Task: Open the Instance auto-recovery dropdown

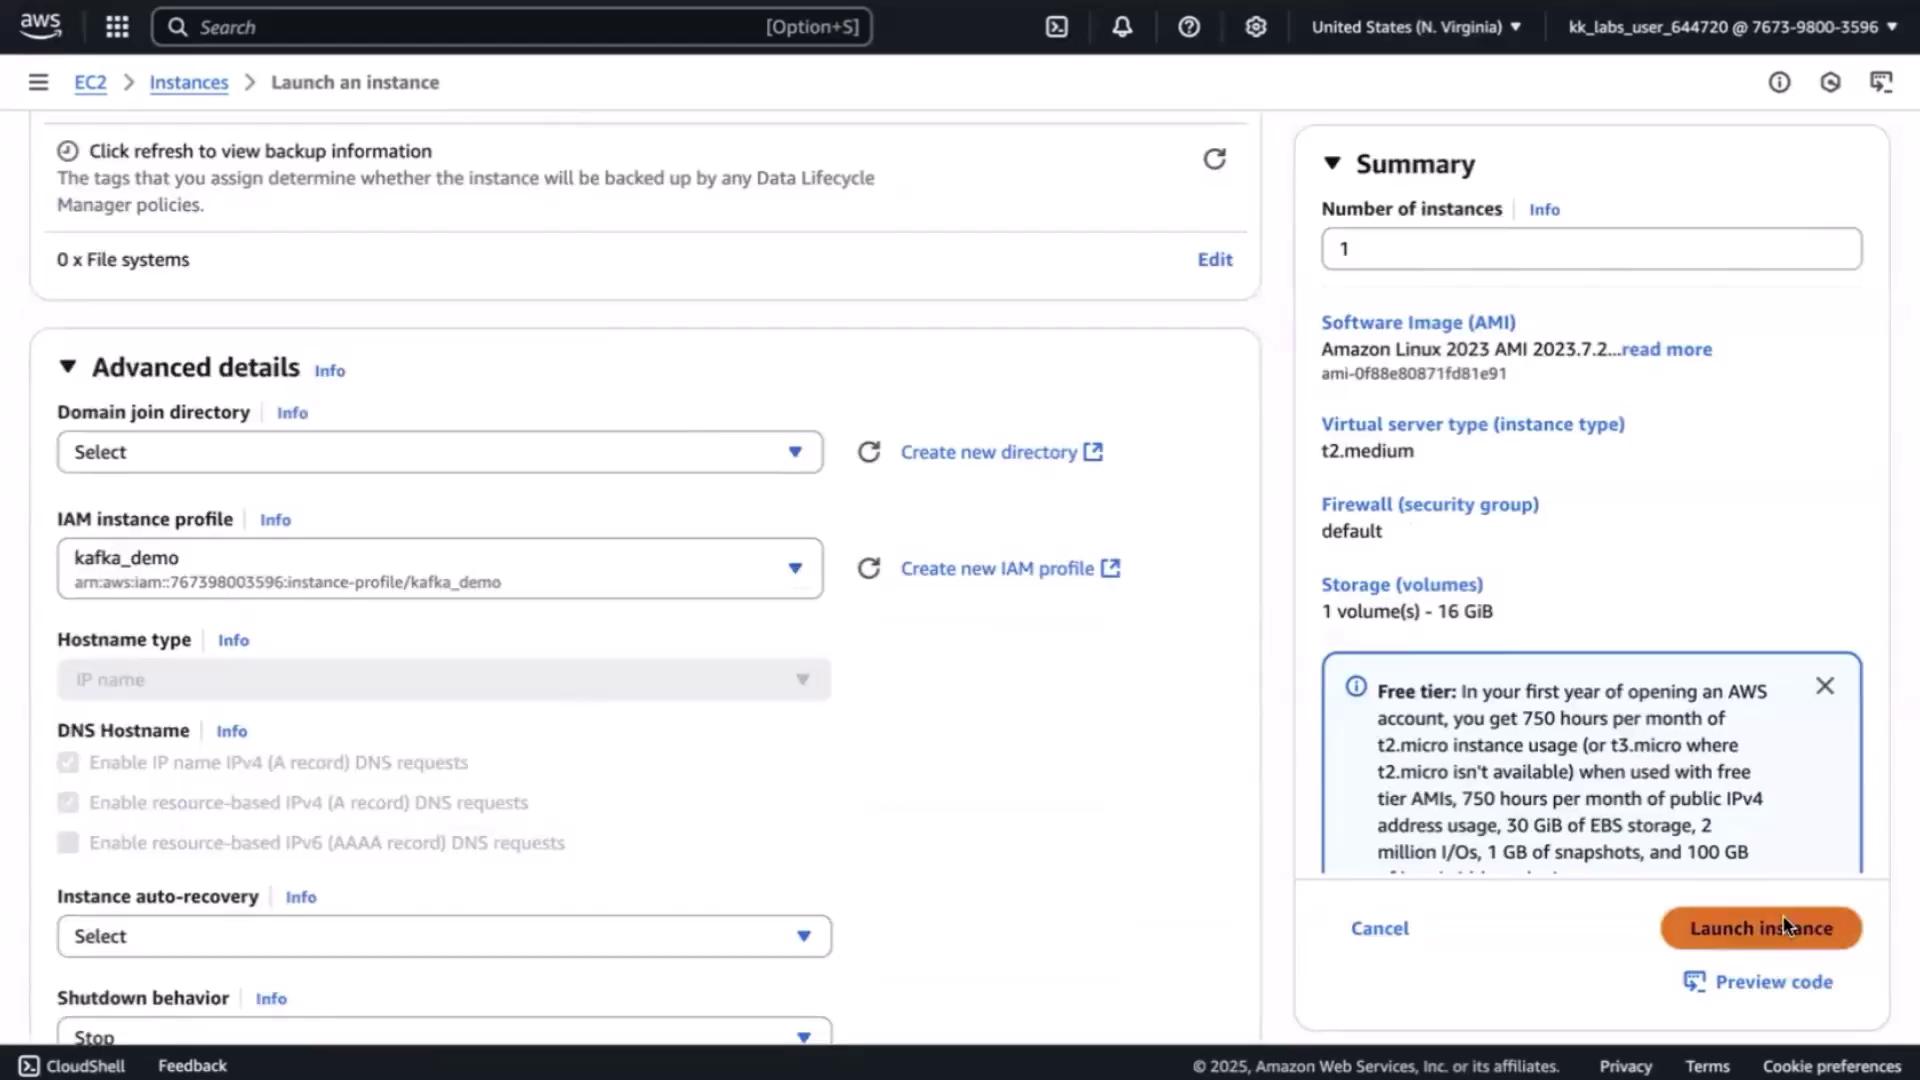Action: tap(444, 936)
